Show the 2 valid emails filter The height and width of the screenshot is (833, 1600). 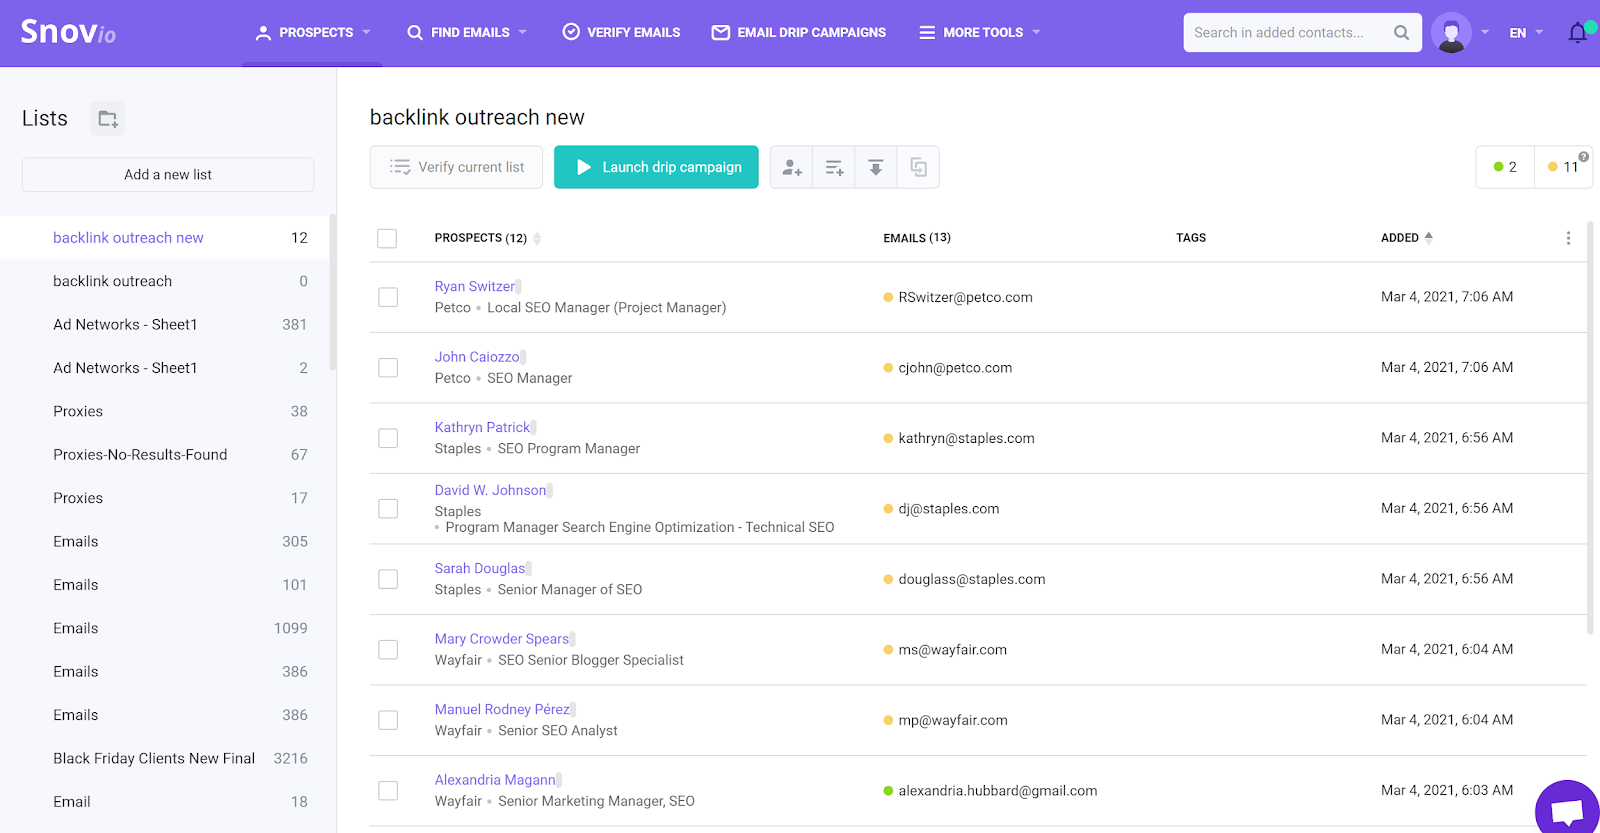(1505, 167)
